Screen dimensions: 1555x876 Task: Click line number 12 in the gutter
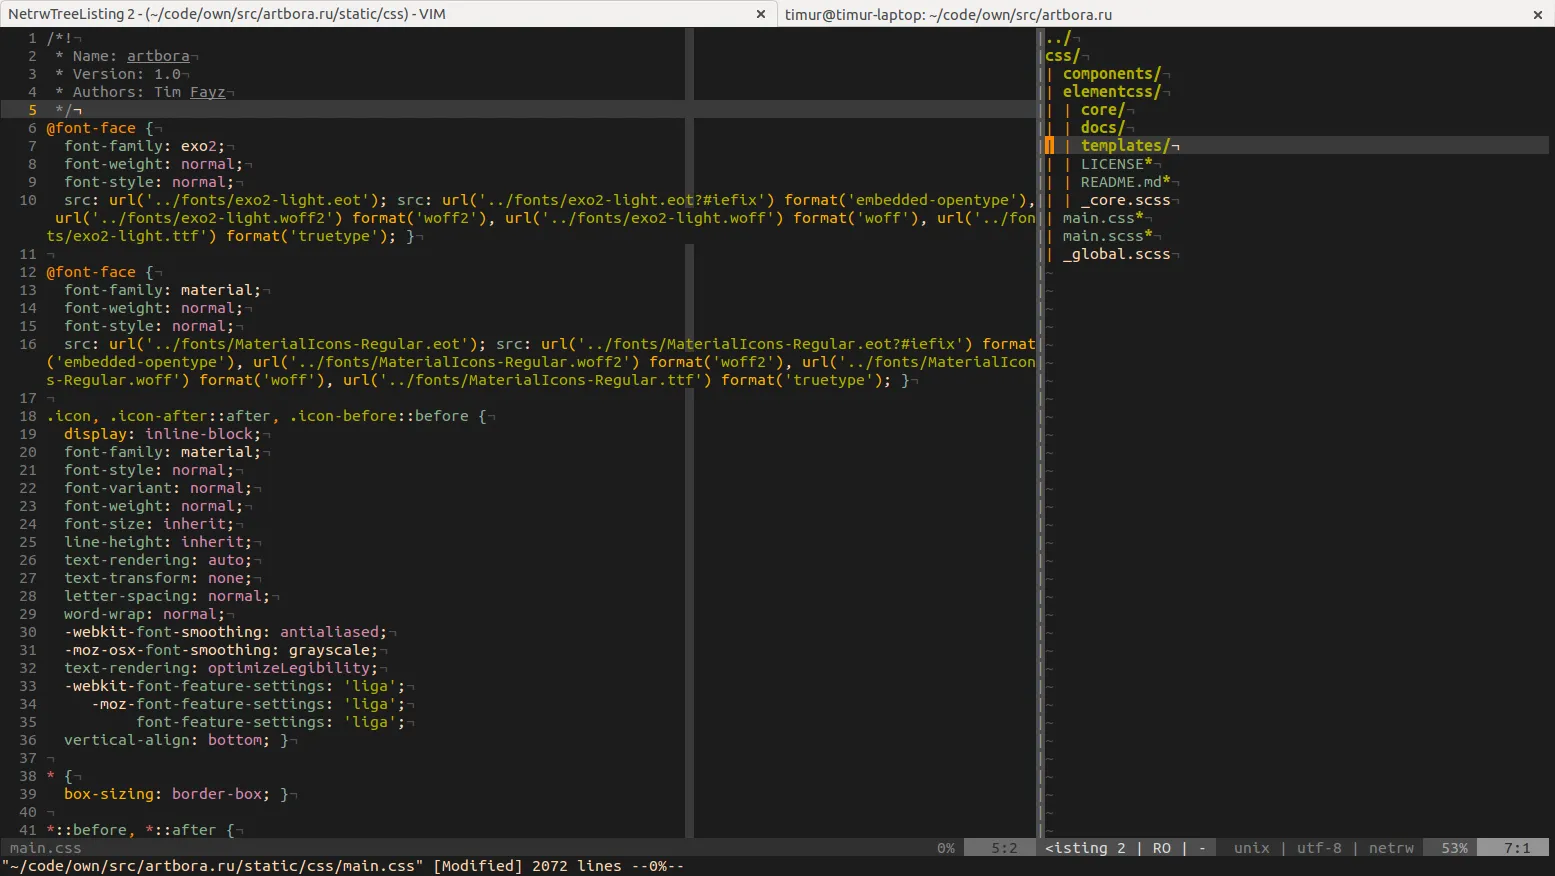pyautogui.click(x=28, y=272)
